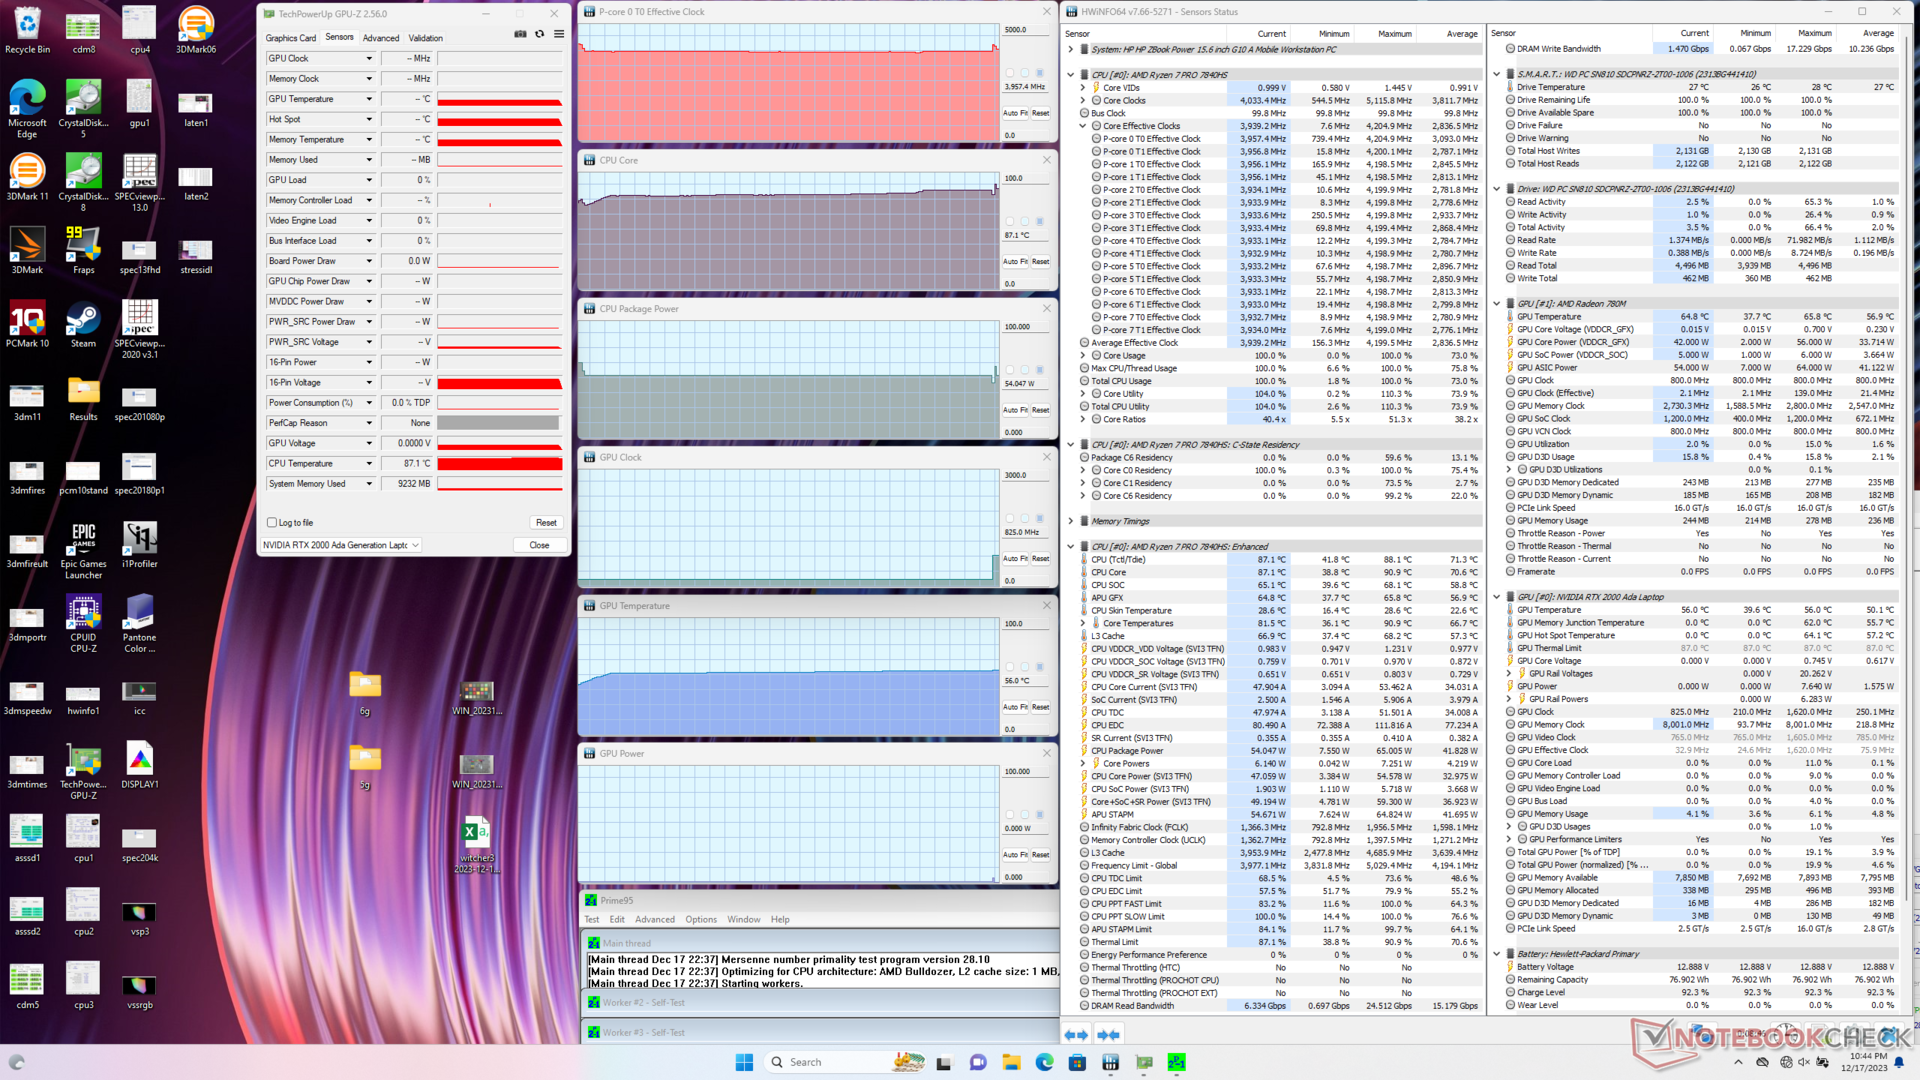Click the GPU-Z screenshot camera icon
The height and width of the screenshot is (1080, 1920).
click(x=520, y=35)
